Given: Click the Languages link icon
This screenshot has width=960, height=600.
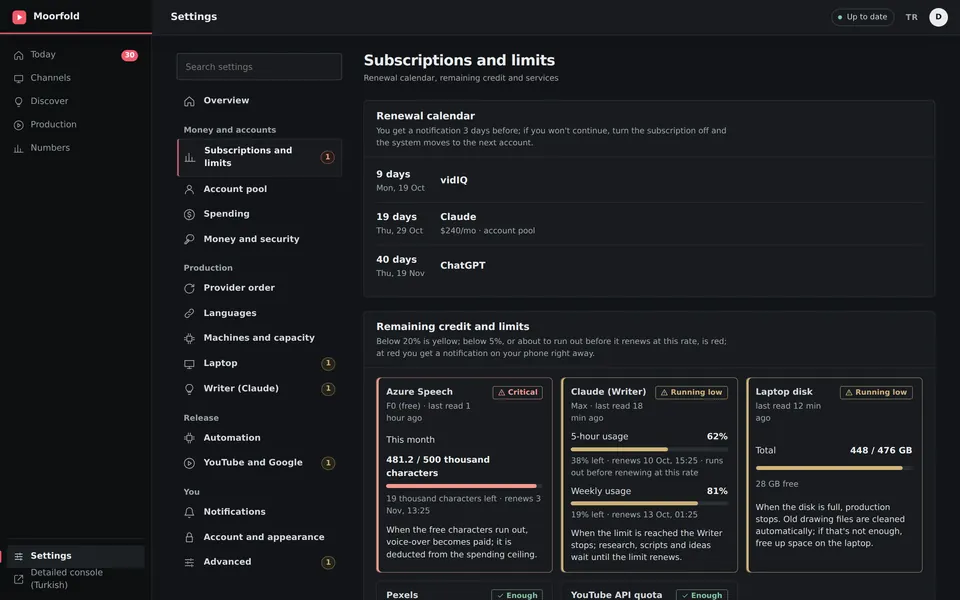Looking at the screenshot, I should click(x=189, y=313).
